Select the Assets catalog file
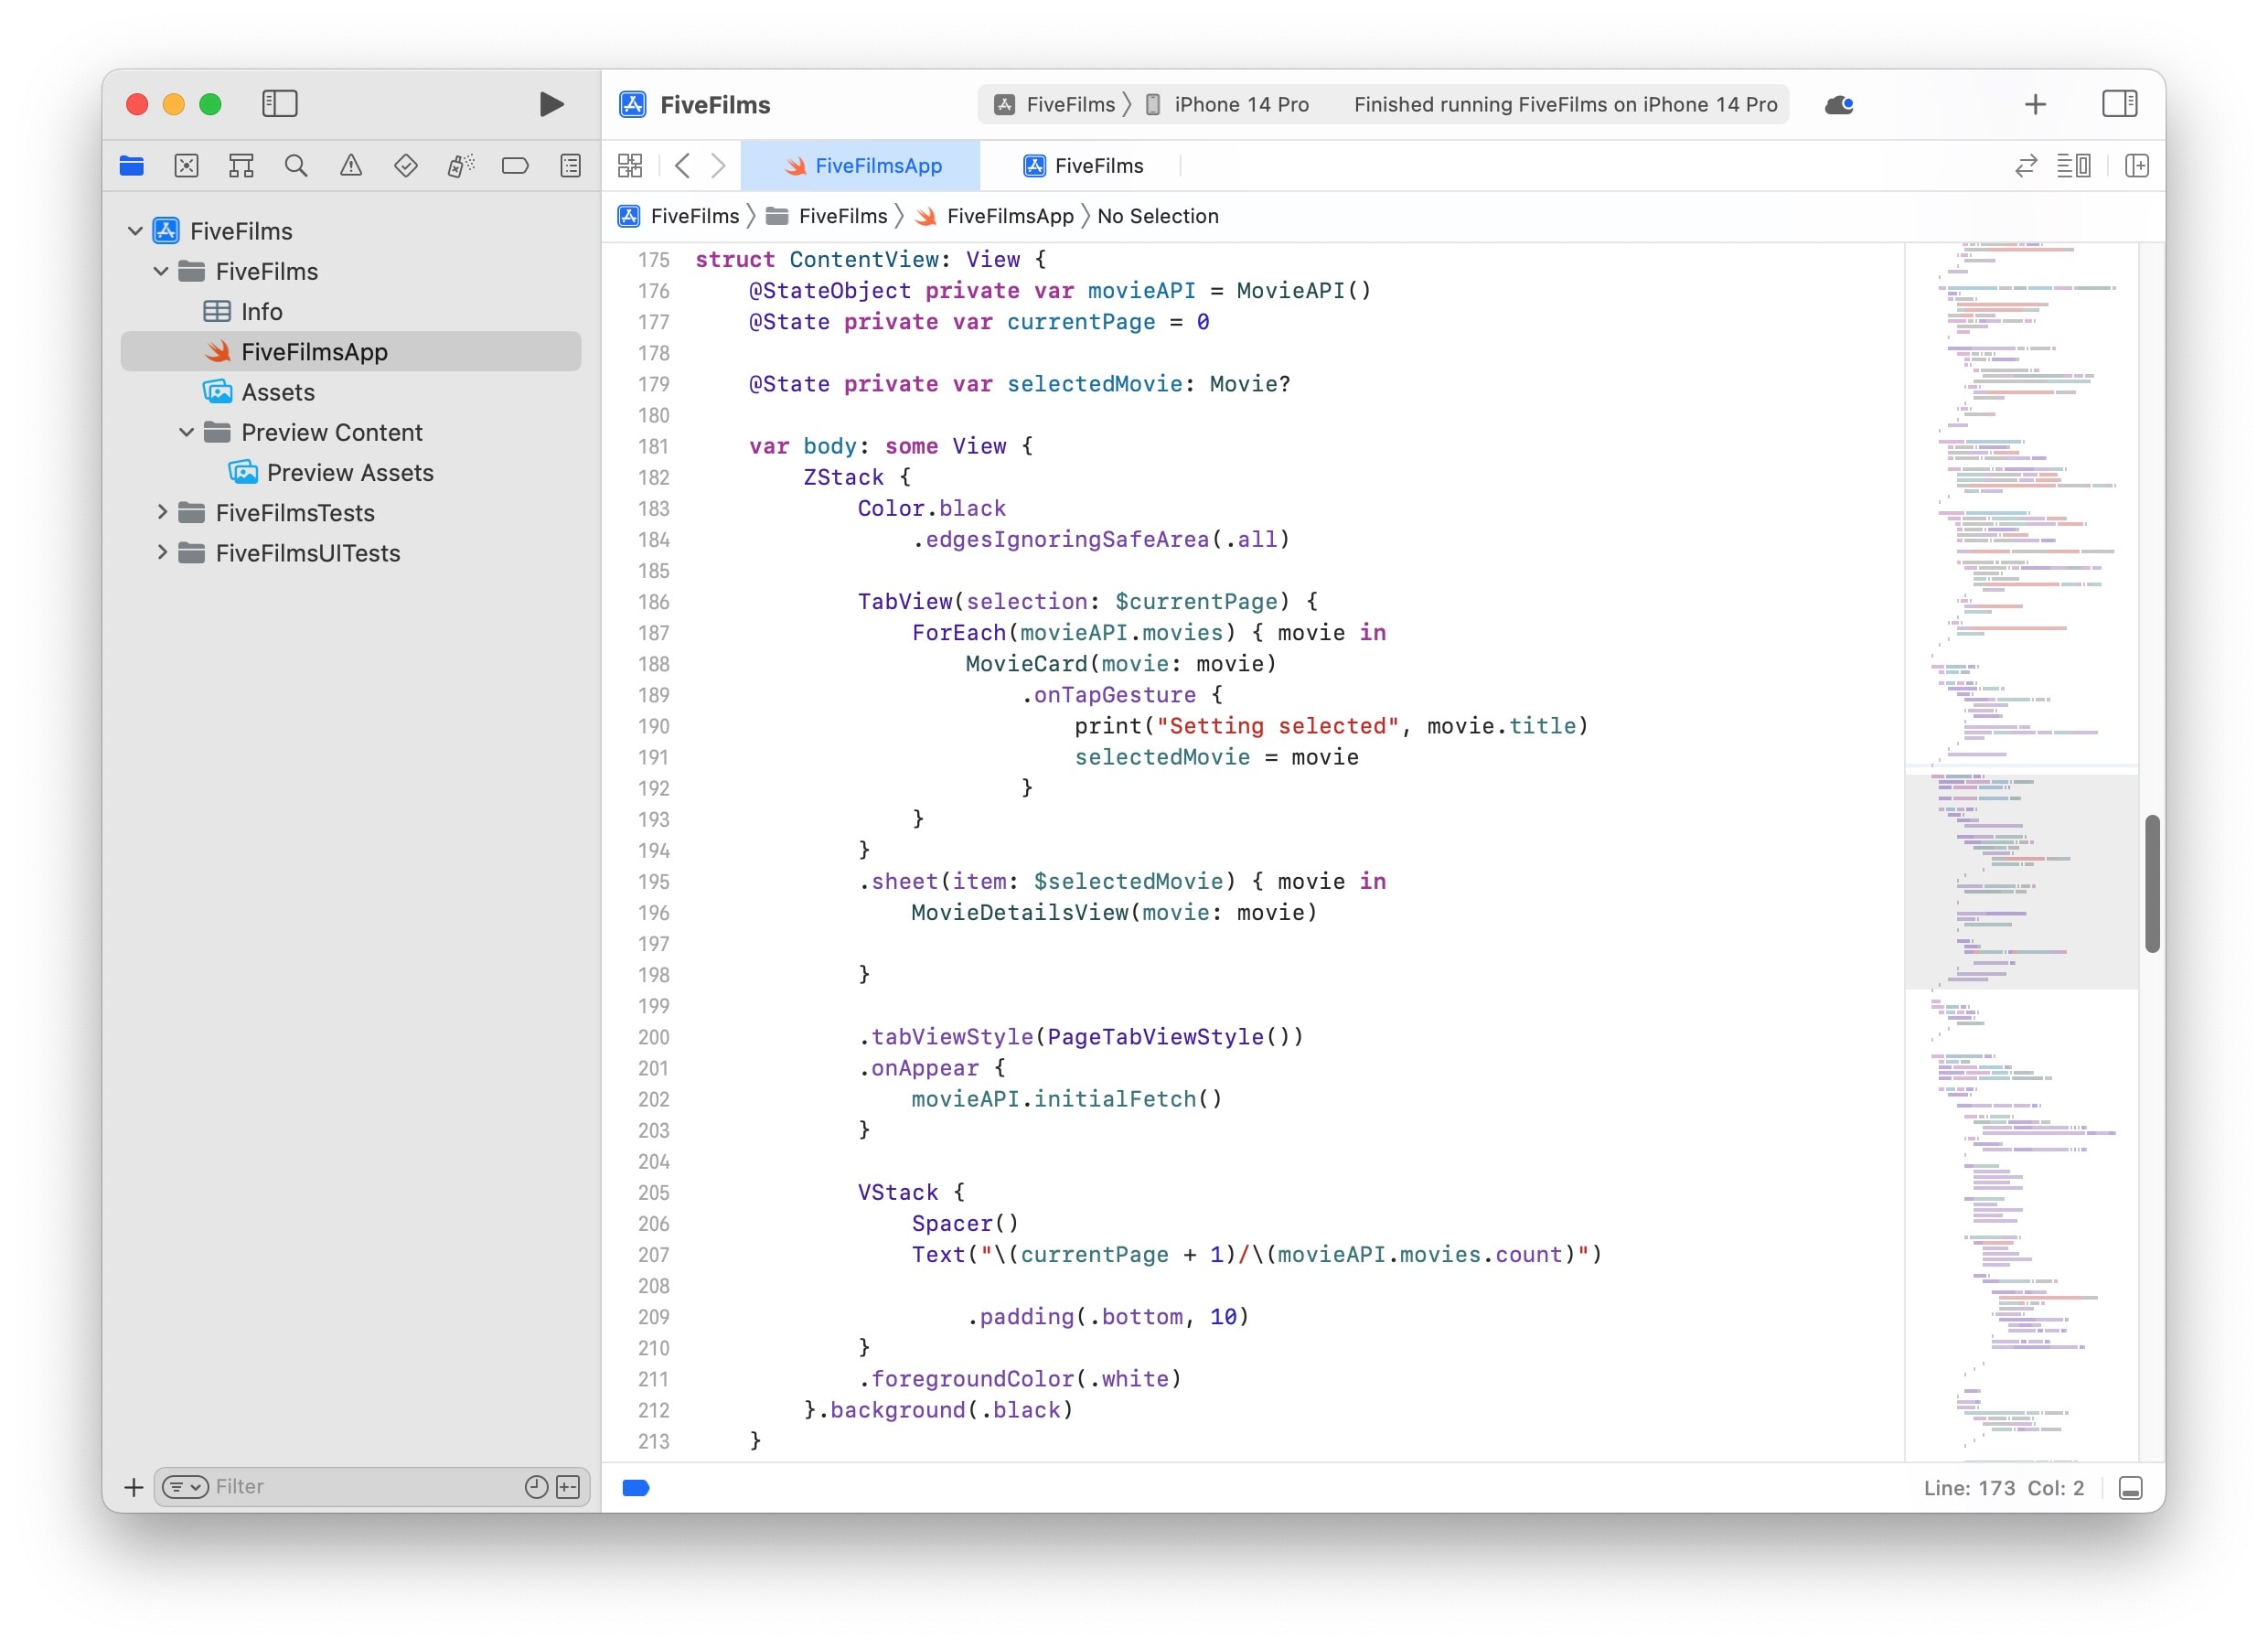The width and height of the screenshot is (2268, 1648). [x=278, y=392]
